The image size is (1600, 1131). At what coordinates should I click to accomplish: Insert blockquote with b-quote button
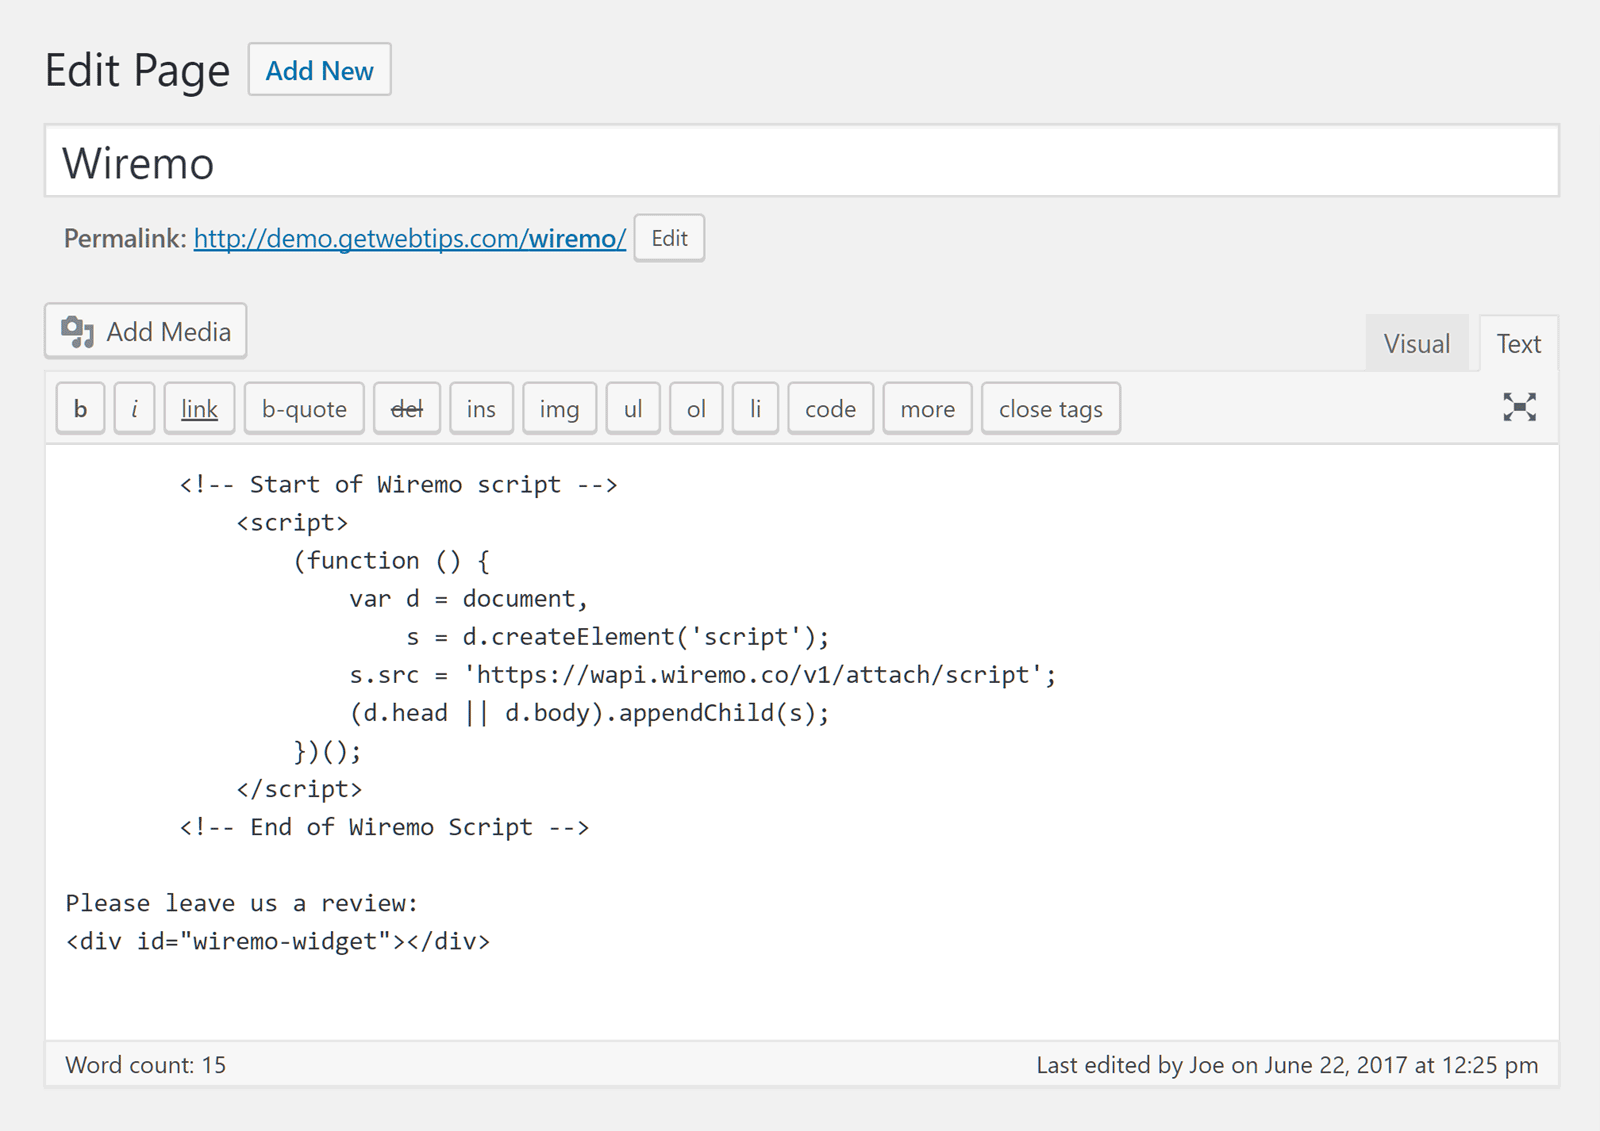(304, 409)
